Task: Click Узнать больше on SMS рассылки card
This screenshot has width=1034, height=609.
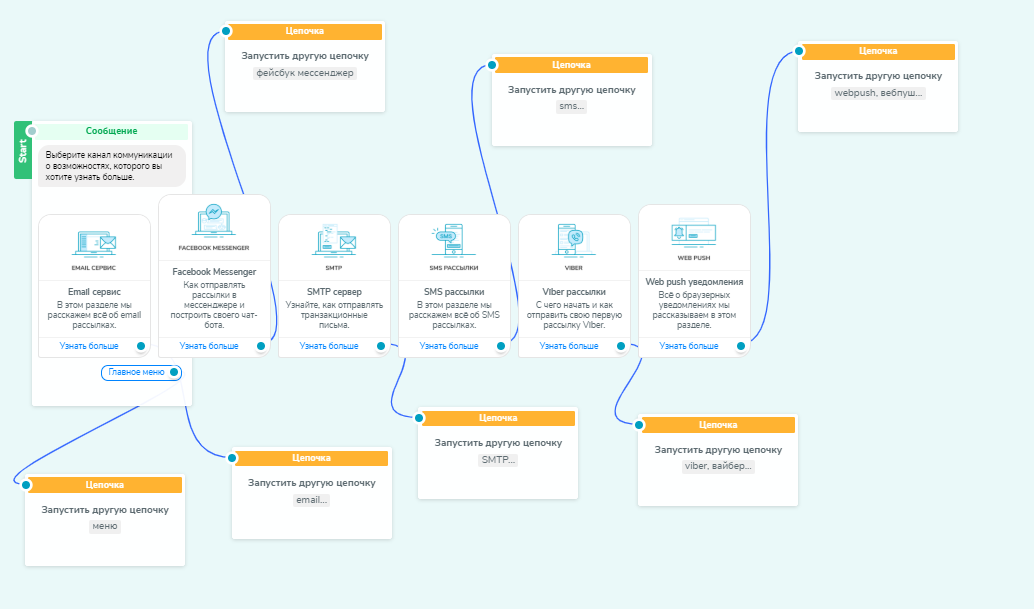Action: 449,346
